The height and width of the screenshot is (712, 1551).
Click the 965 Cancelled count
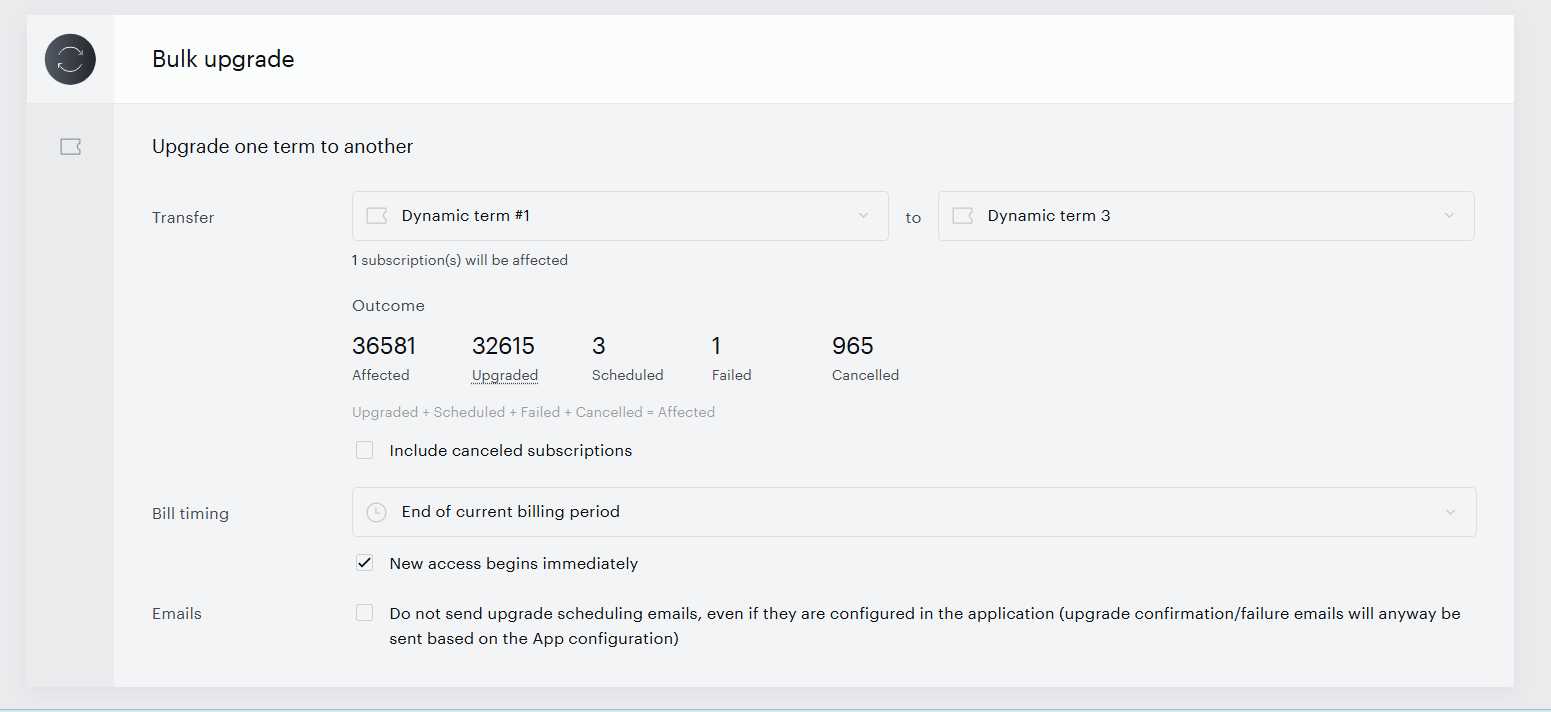853,346
